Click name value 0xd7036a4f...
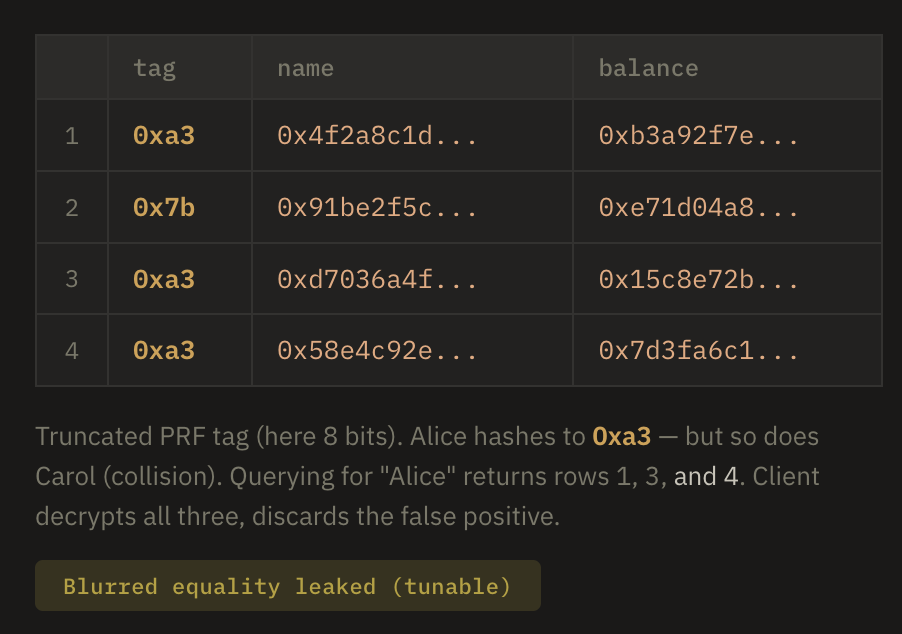902x634 pixels. (377, 279)
